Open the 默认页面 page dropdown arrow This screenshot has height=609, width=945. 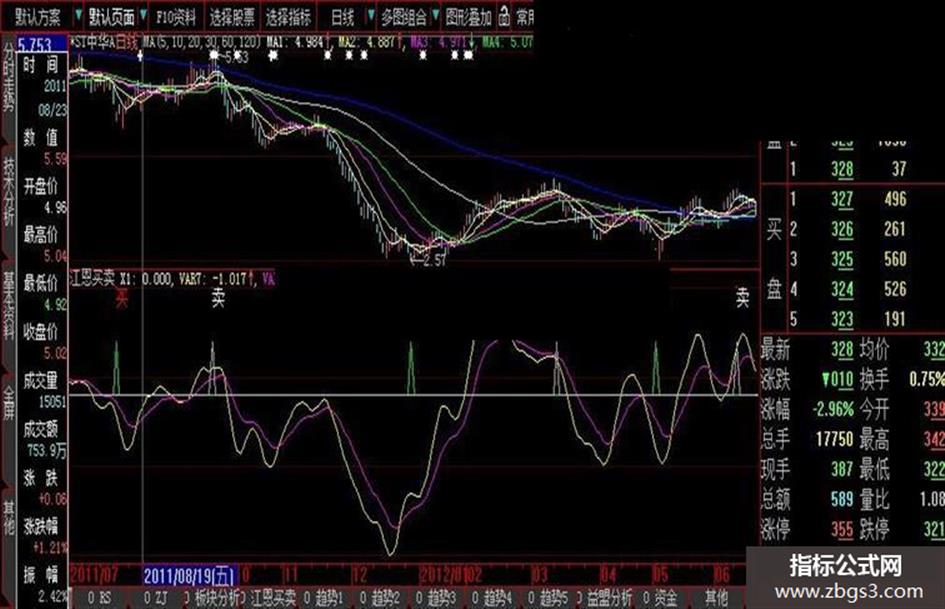143,14
